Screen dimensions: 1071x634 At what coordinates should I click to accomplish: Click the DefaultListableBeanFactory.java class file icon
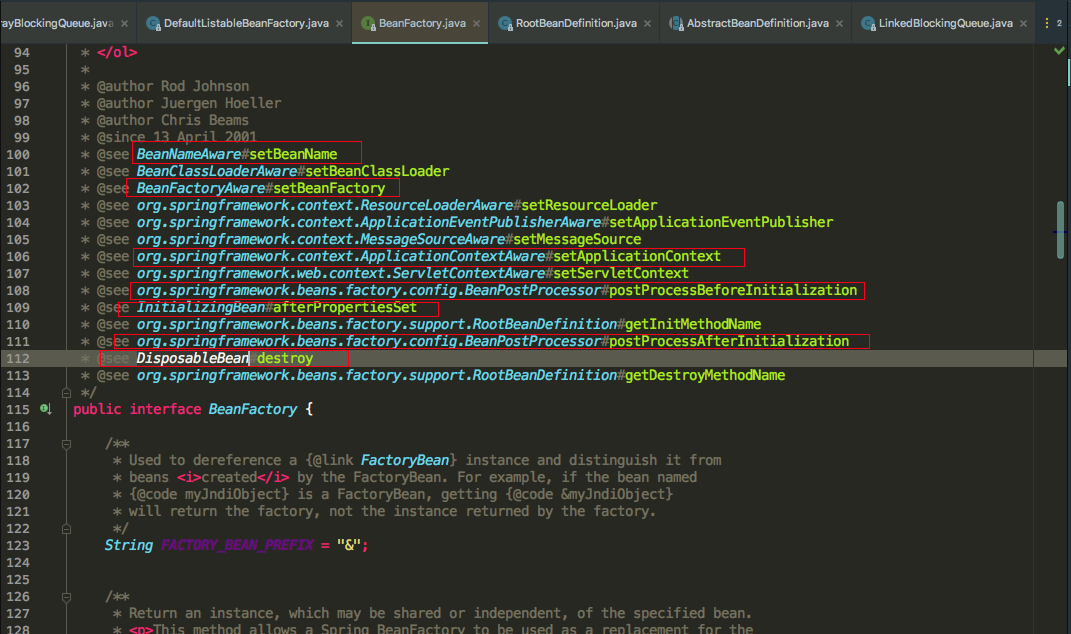pyautogui.click(x=154, y=23)
